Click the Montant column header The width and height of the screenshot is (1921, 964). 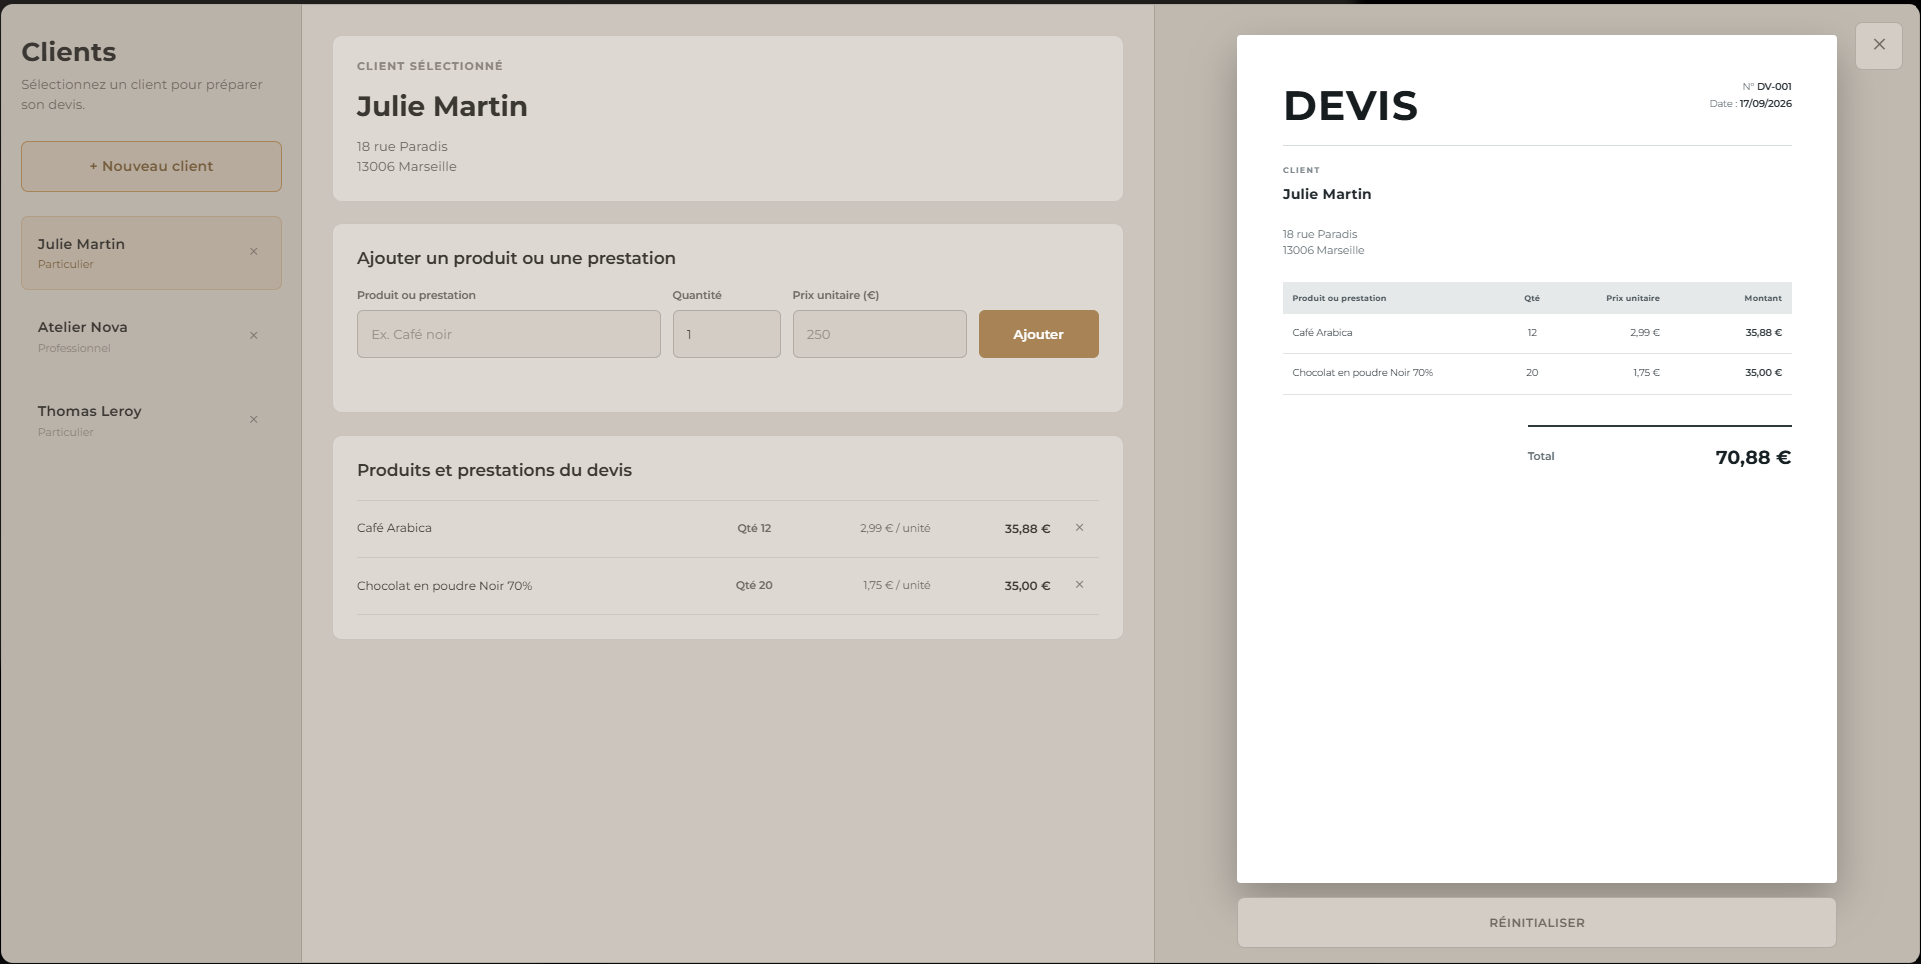click(1763, 298)
